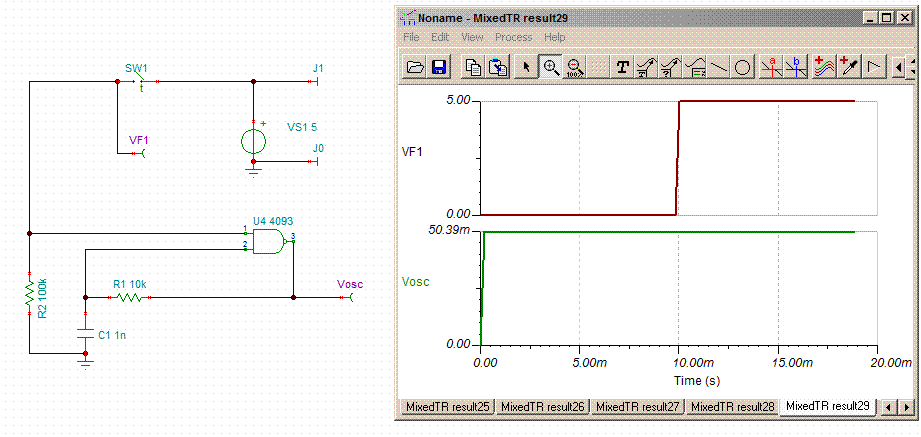Open the File menu
Screen dimensions: 921x437
[411, 37]
